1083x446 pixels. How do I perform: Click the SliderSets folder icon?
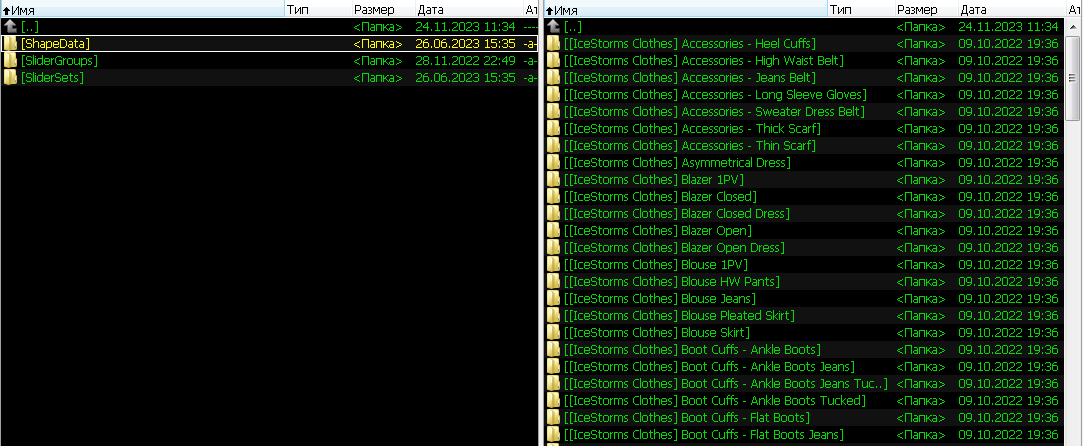tap(10, 78)
